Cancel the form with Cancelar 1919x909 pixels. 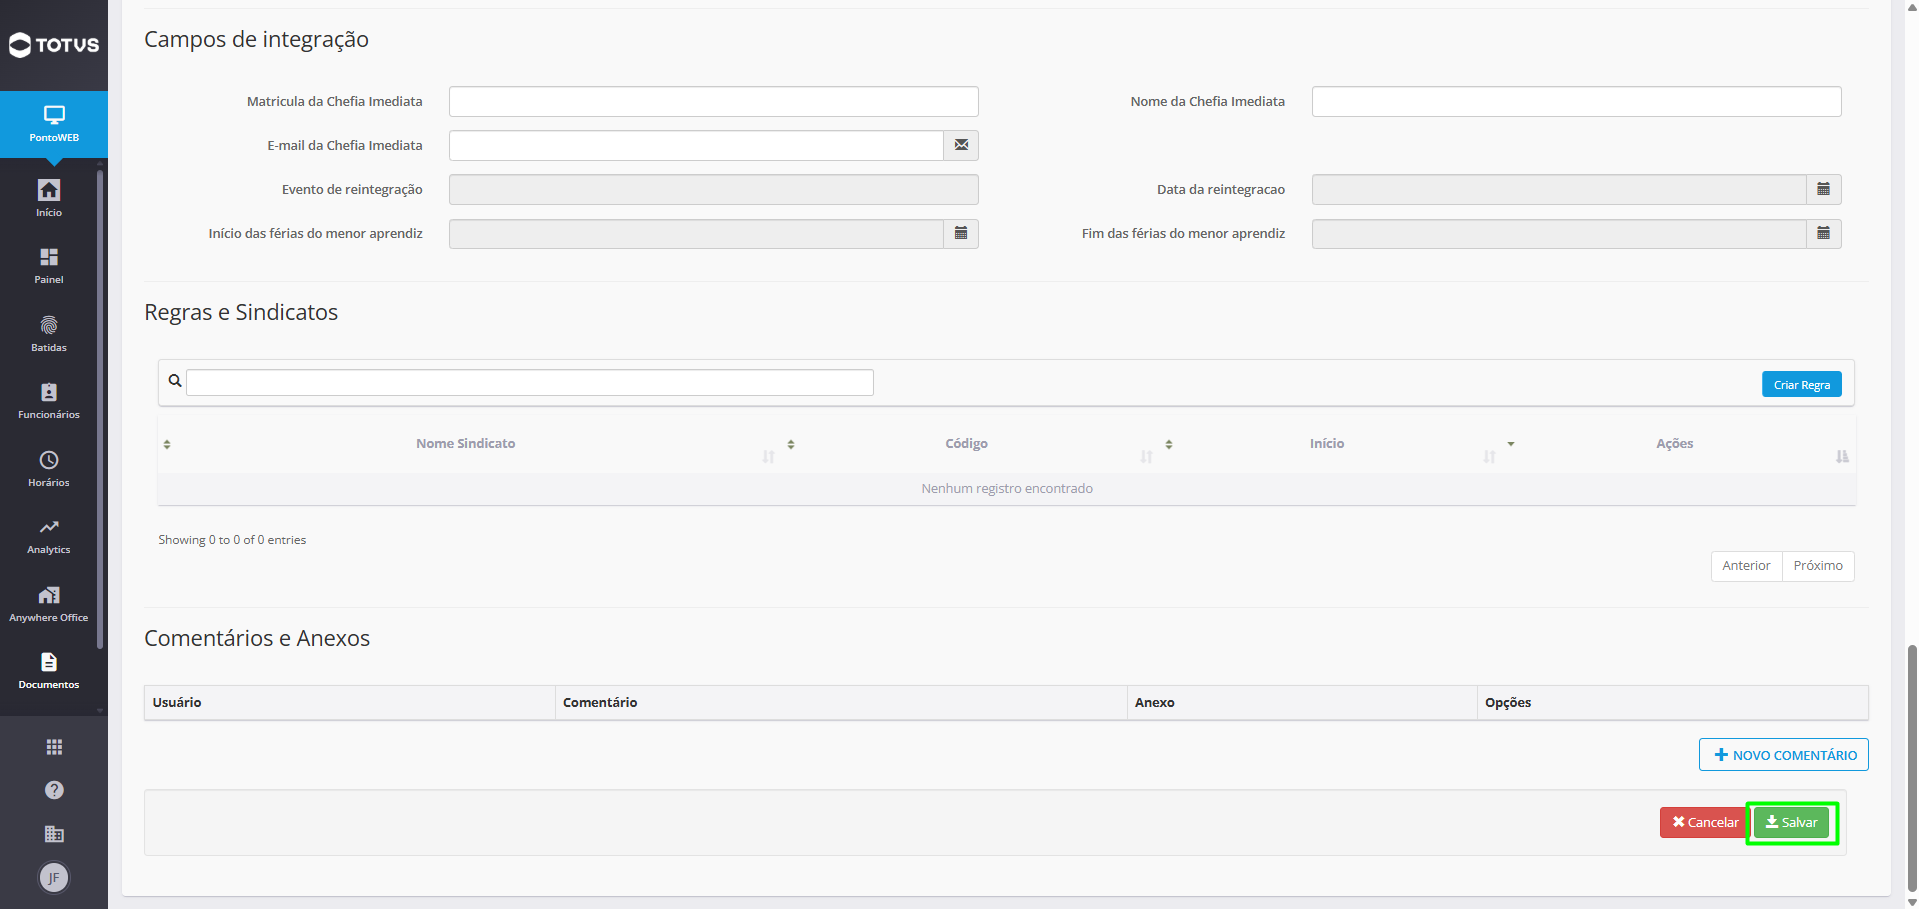tap(1705, 822)
